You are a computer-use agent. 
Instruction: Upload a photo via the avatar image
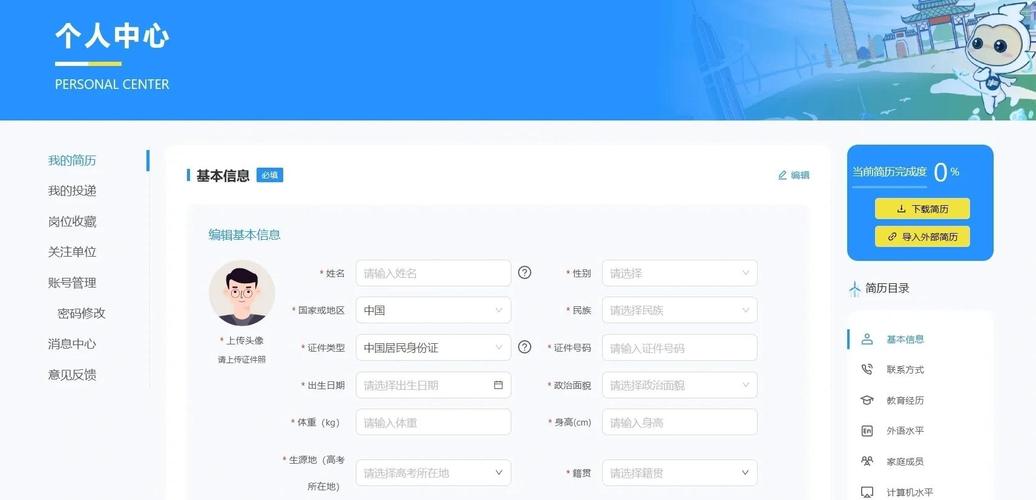click(242, 293)
